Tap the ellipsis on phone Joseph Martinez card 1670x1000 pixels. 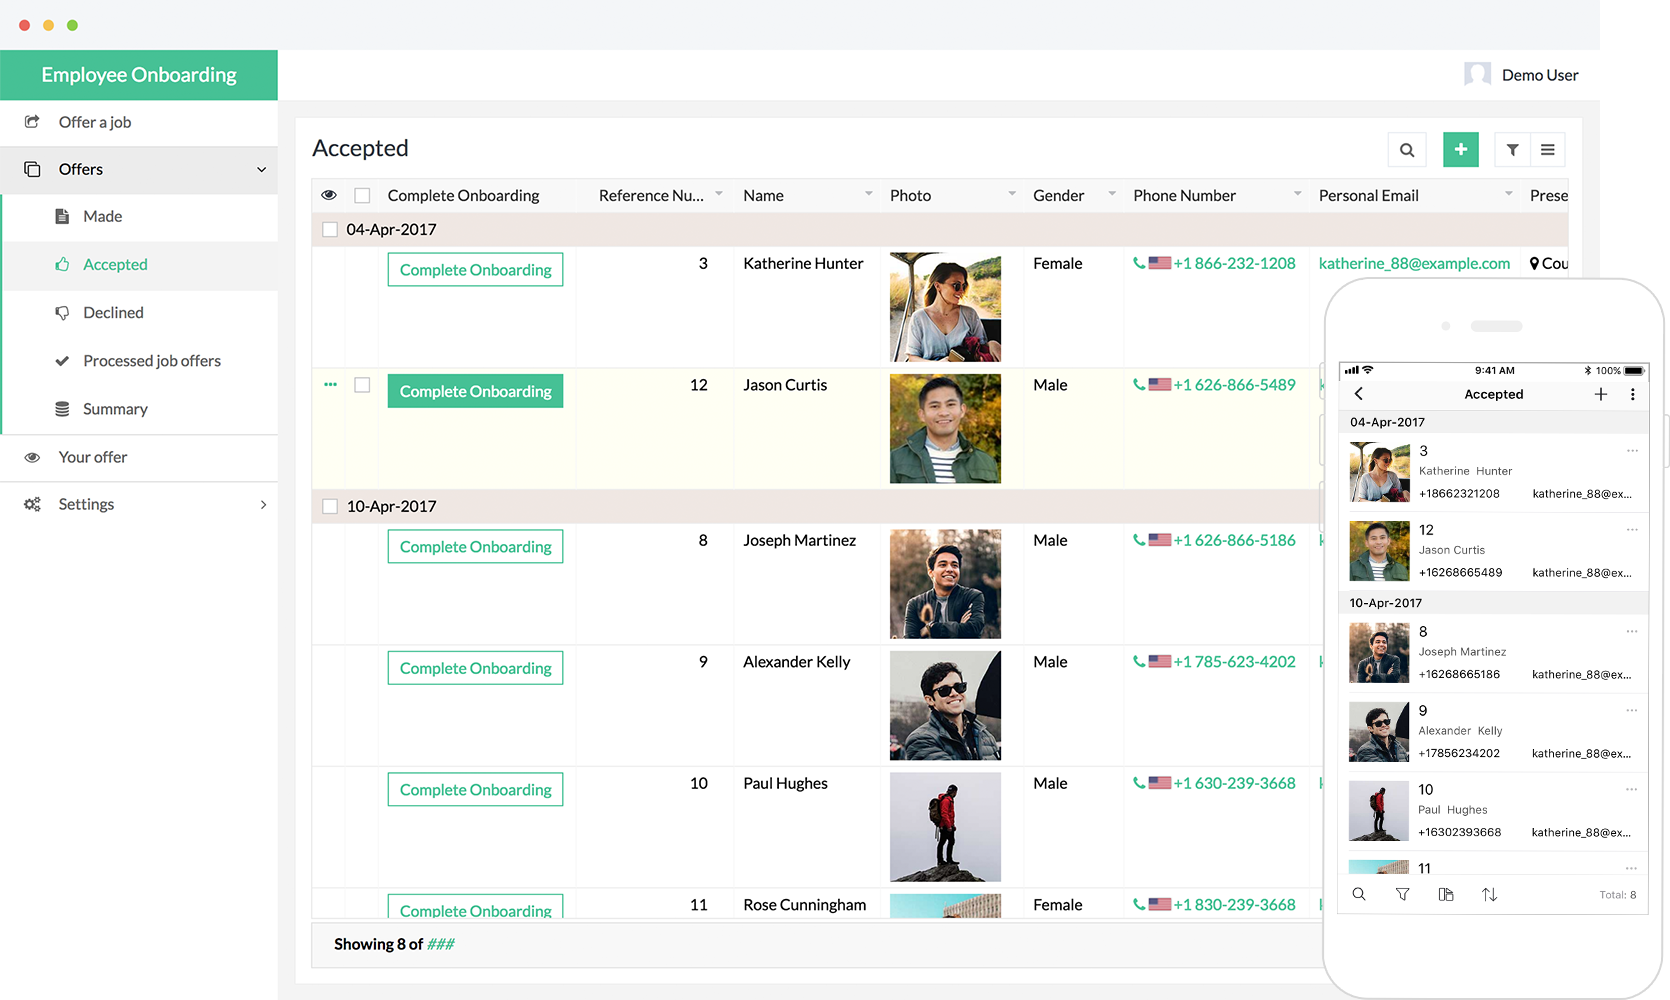(x=1632, y=631)
